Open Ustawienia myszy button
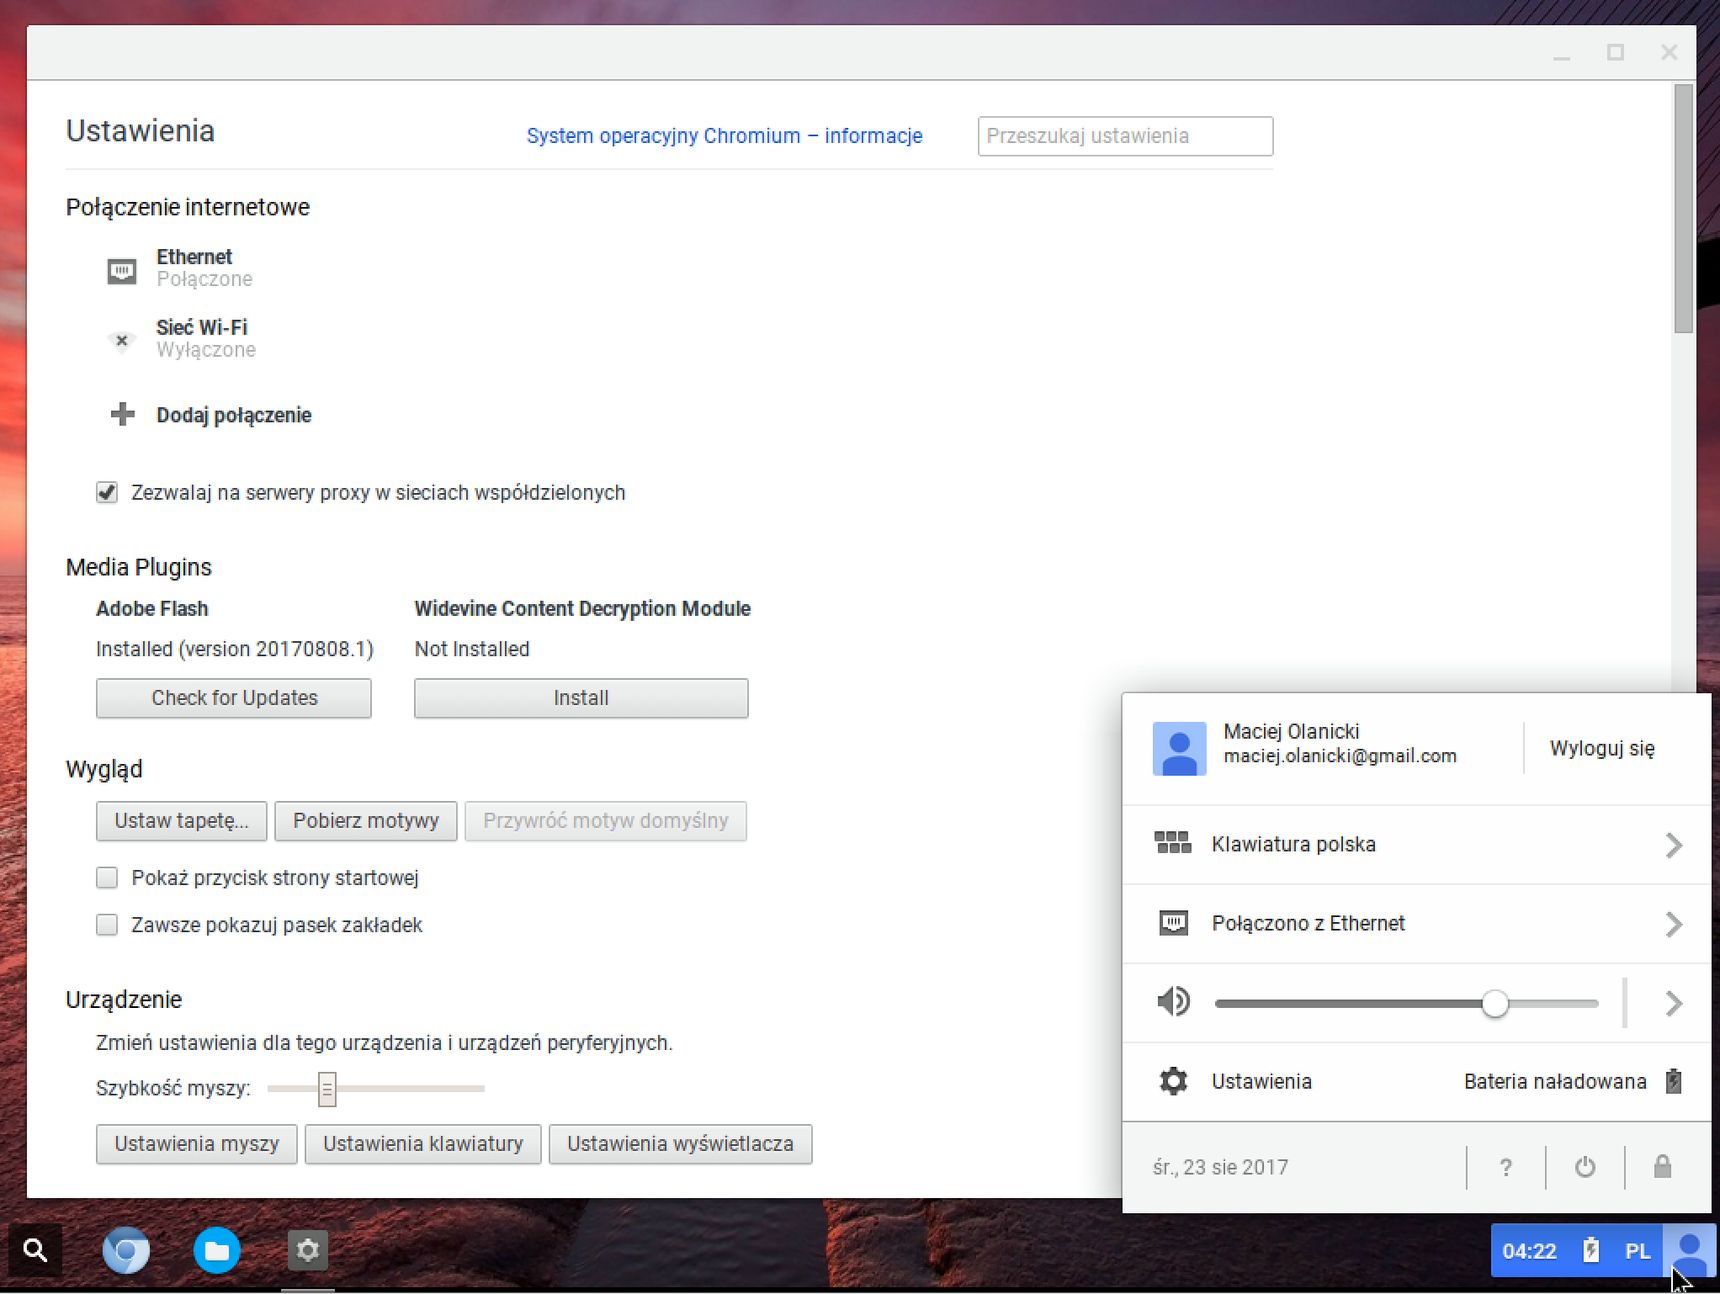 [196, 1144]
